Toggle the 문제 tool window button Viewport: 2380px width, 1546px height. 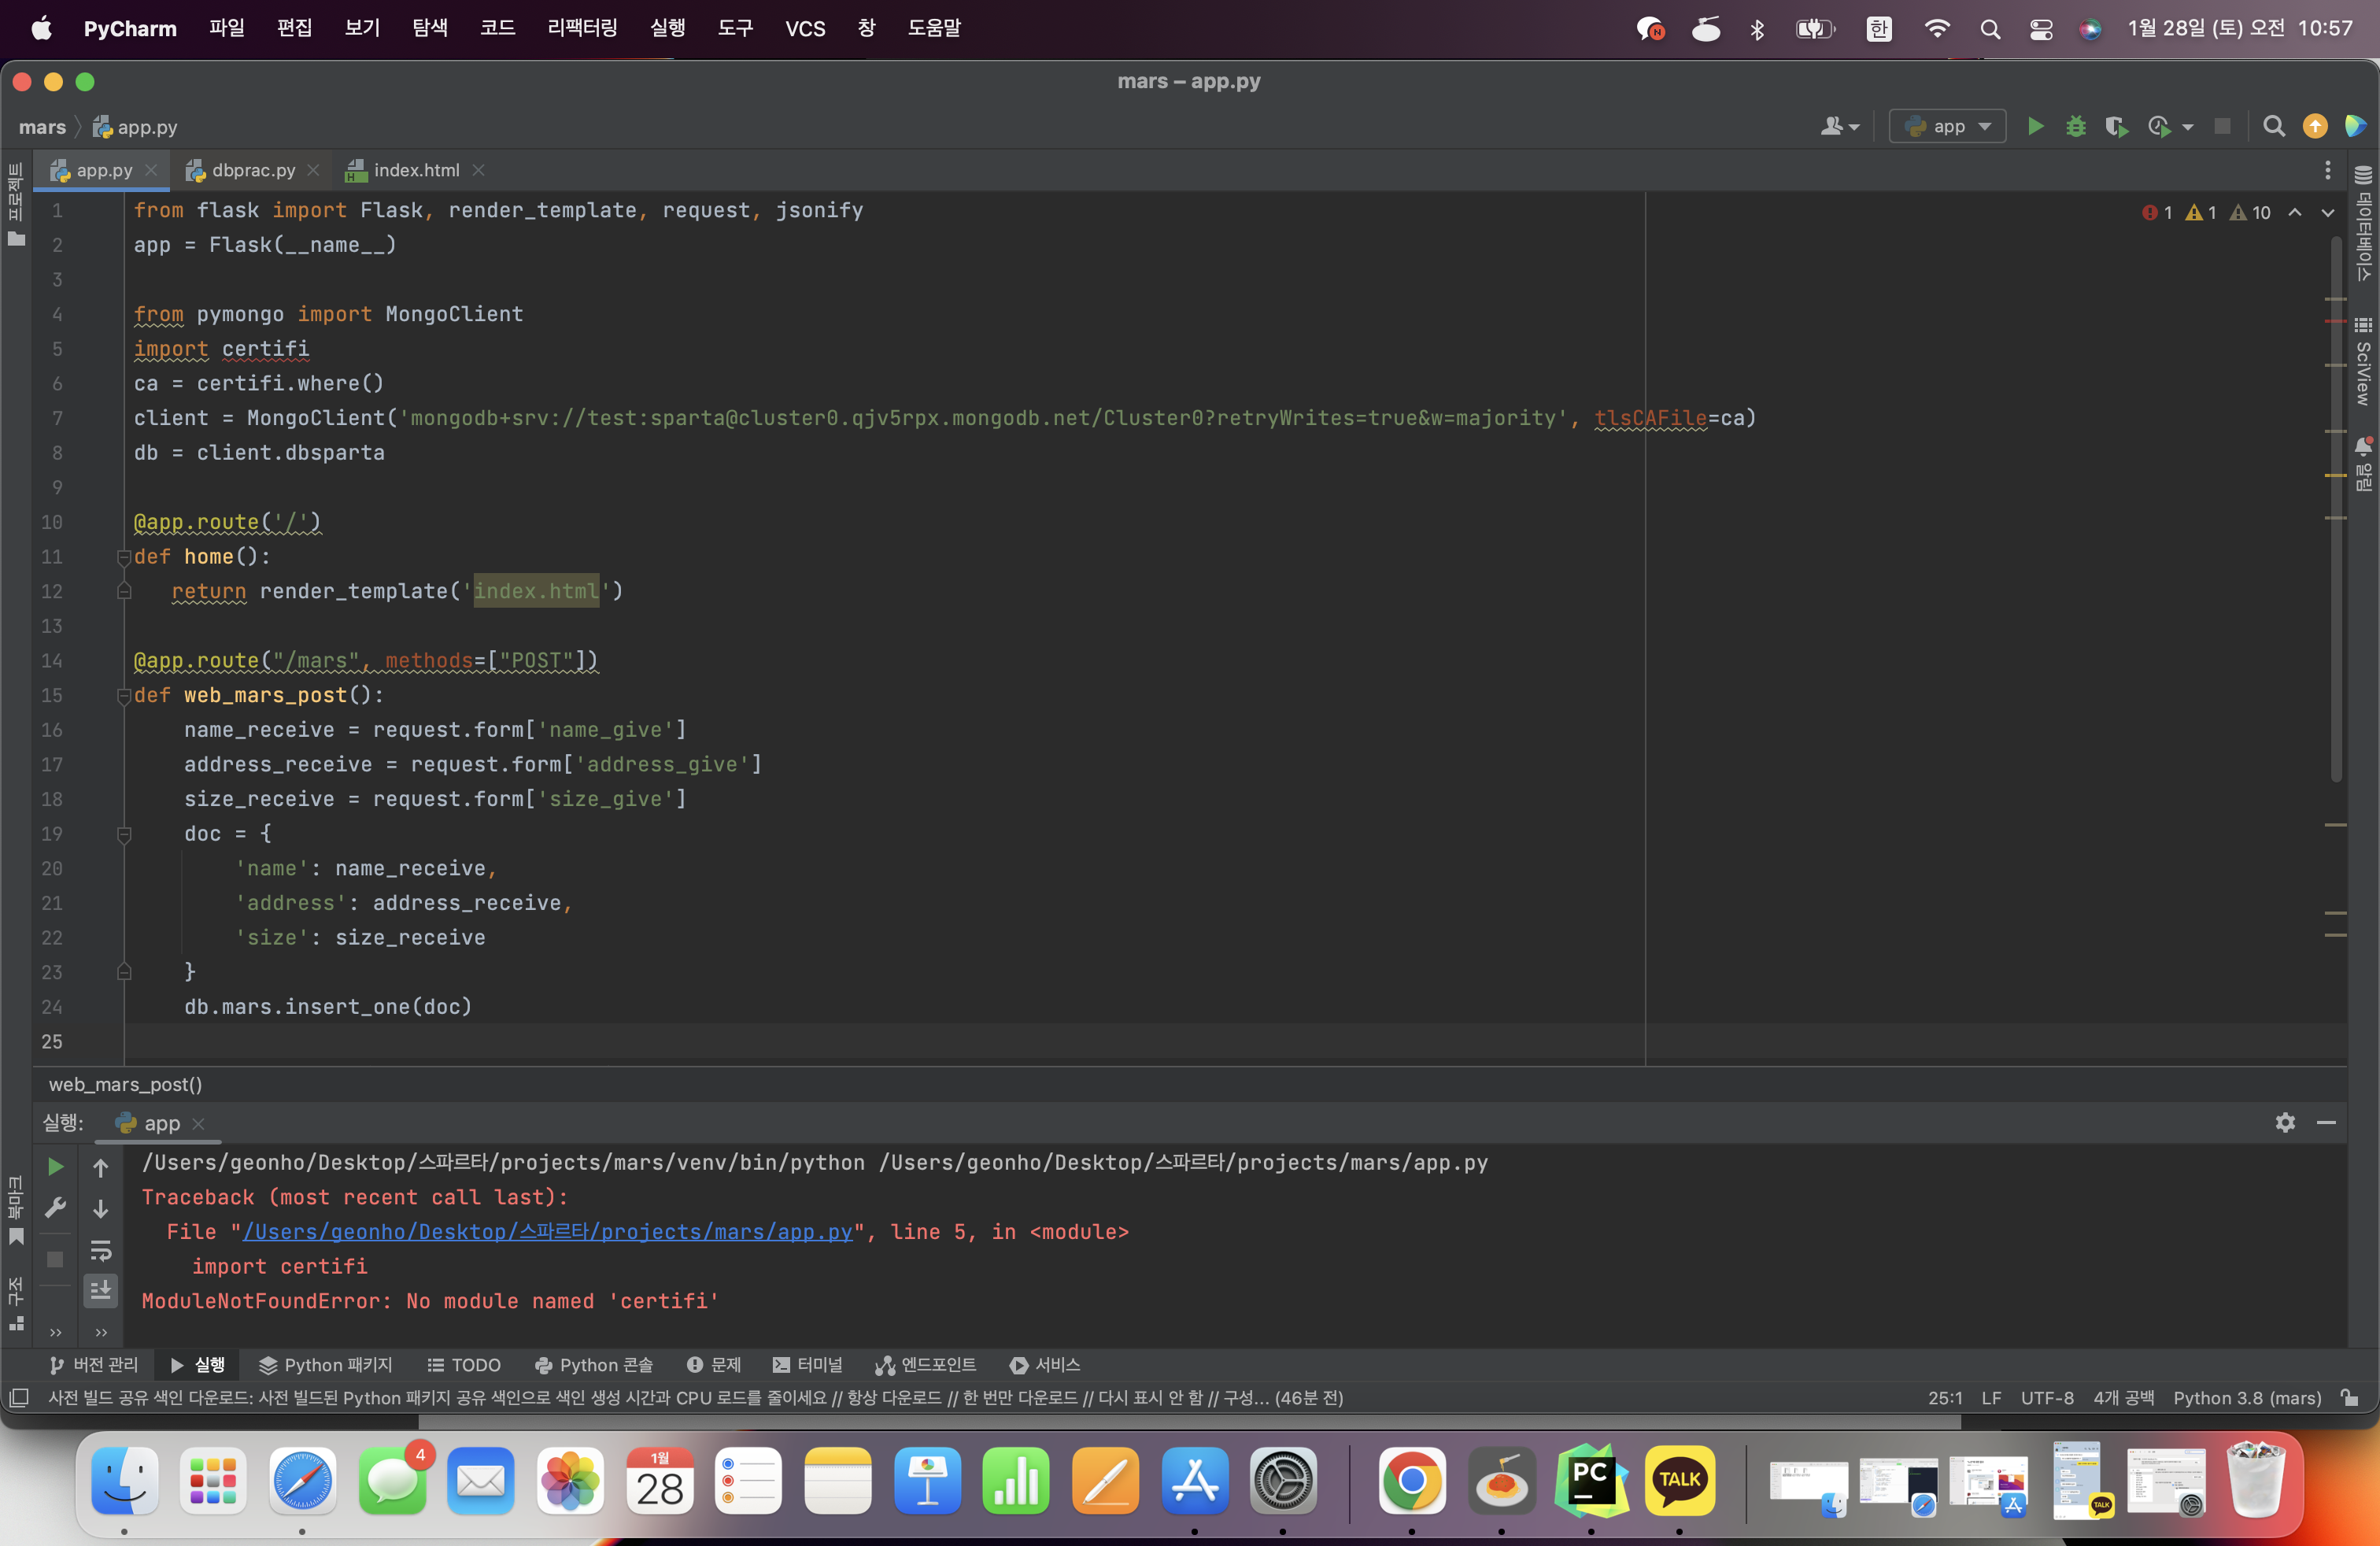[714, 1365]
